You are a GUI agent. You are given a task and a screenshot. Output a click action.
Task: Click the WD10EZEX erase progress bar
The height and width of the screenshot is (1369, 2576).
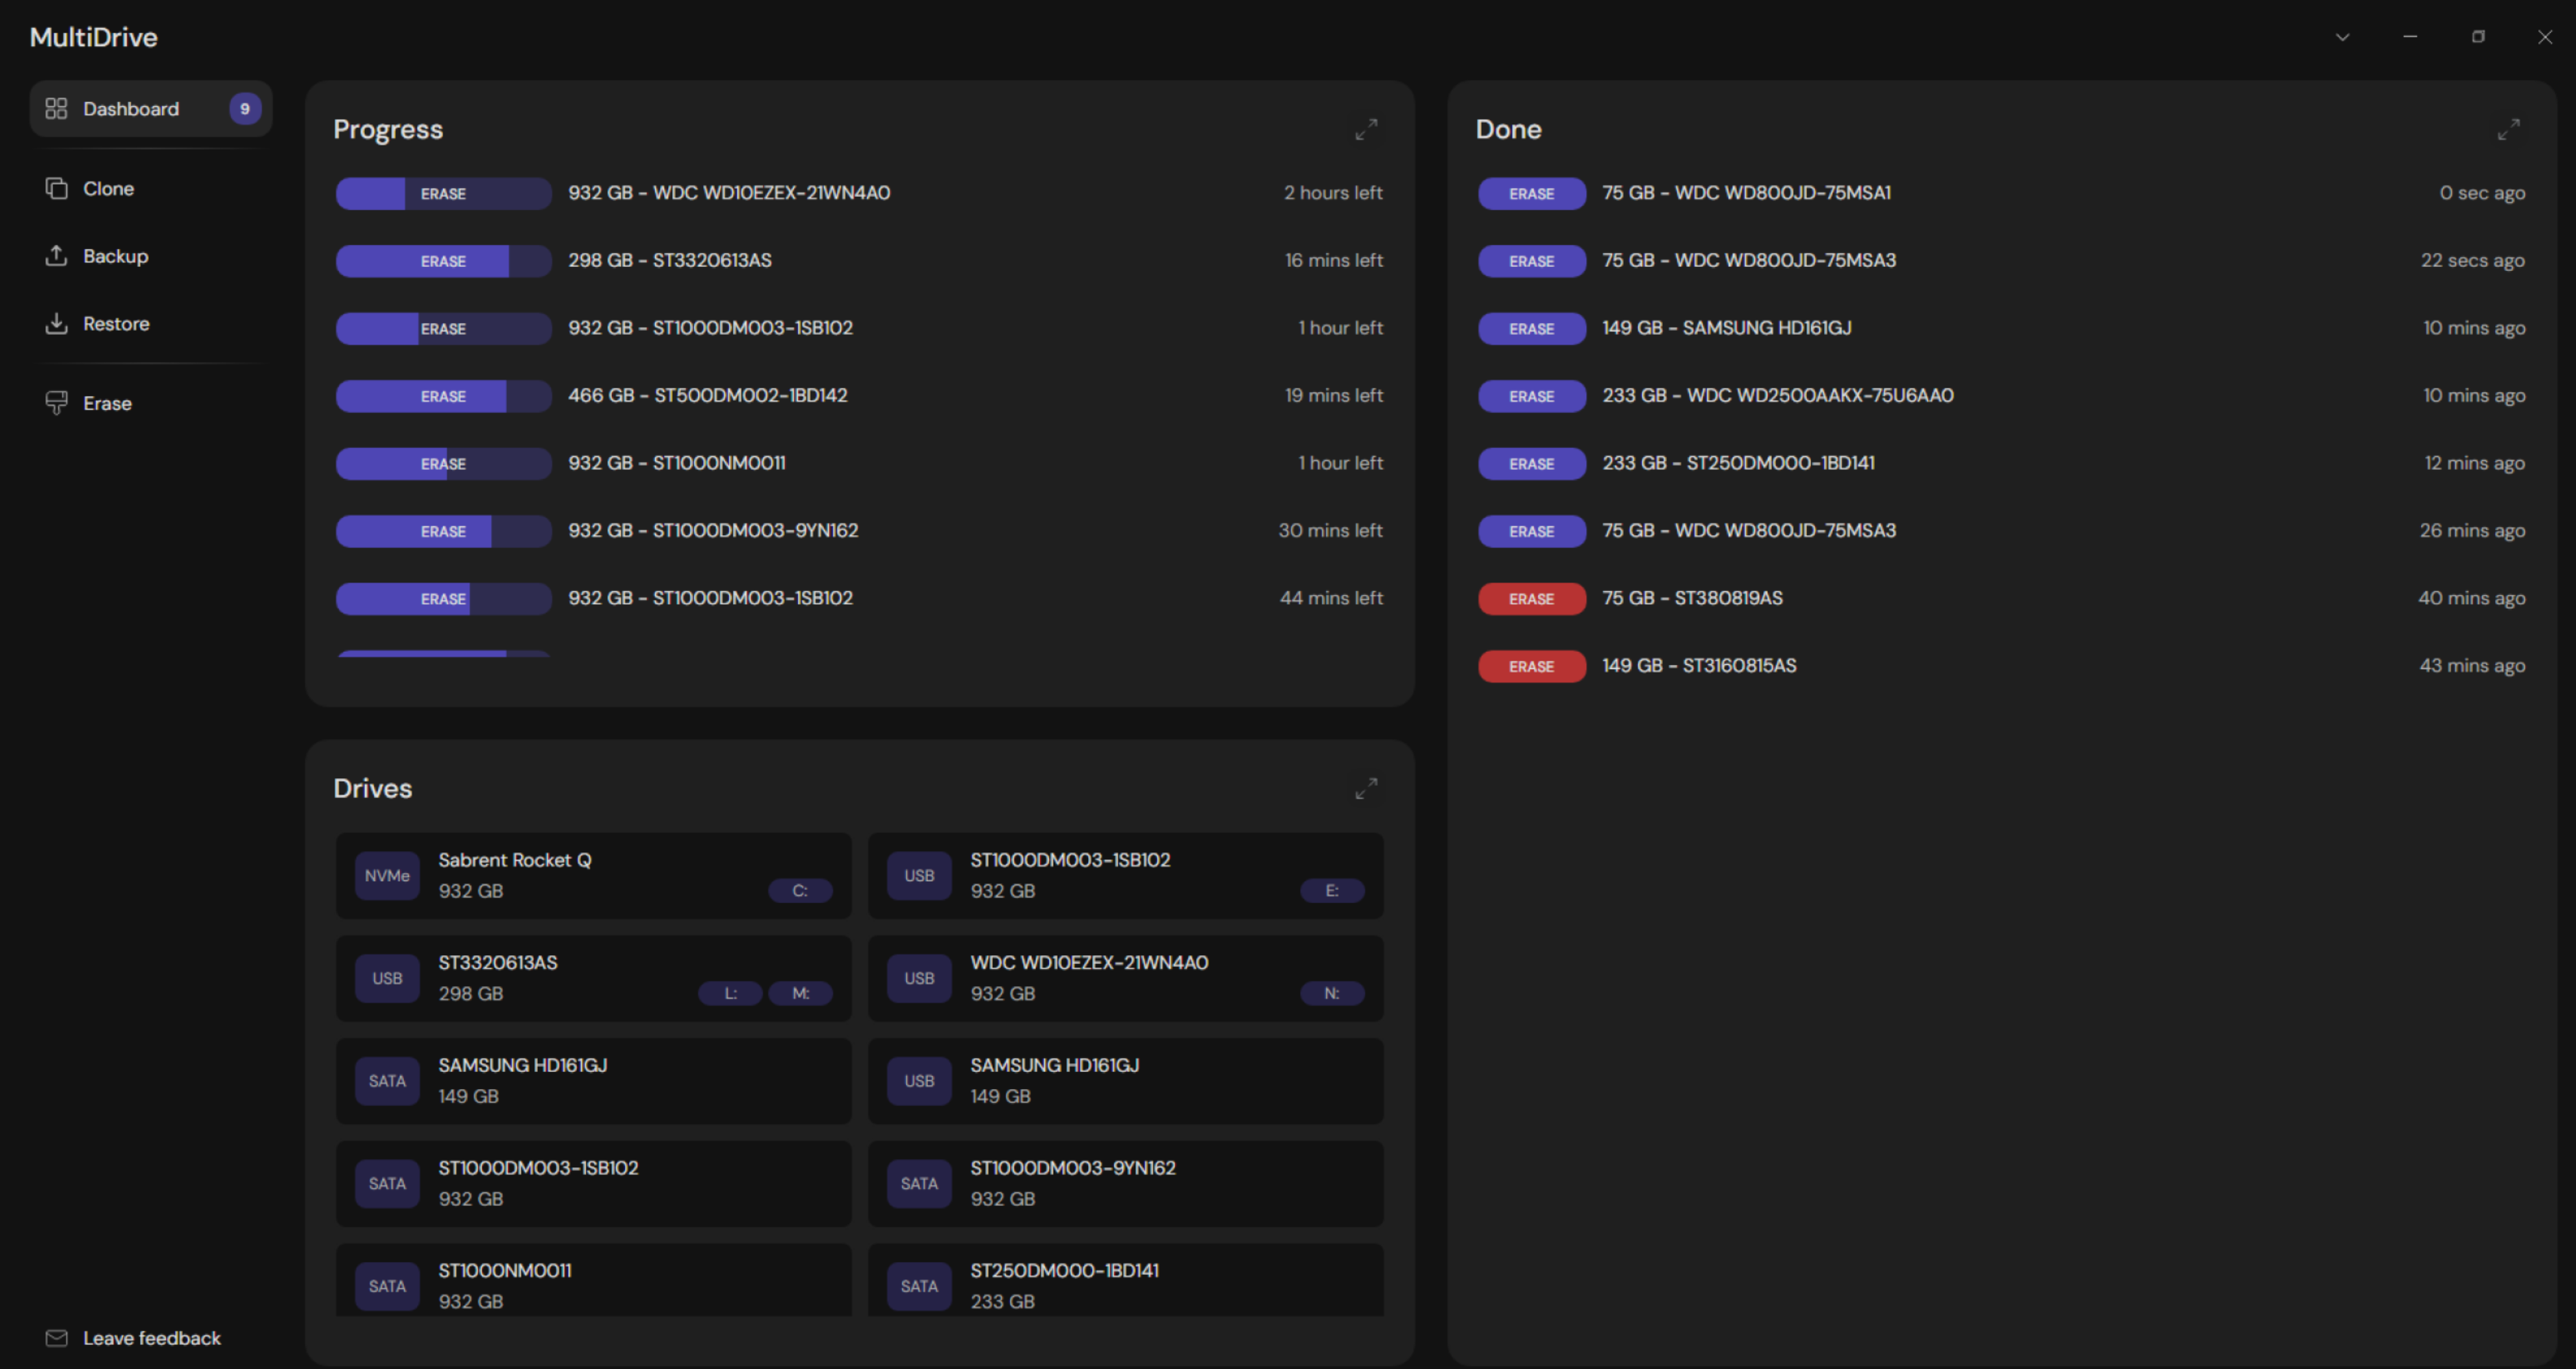(443, 193)
